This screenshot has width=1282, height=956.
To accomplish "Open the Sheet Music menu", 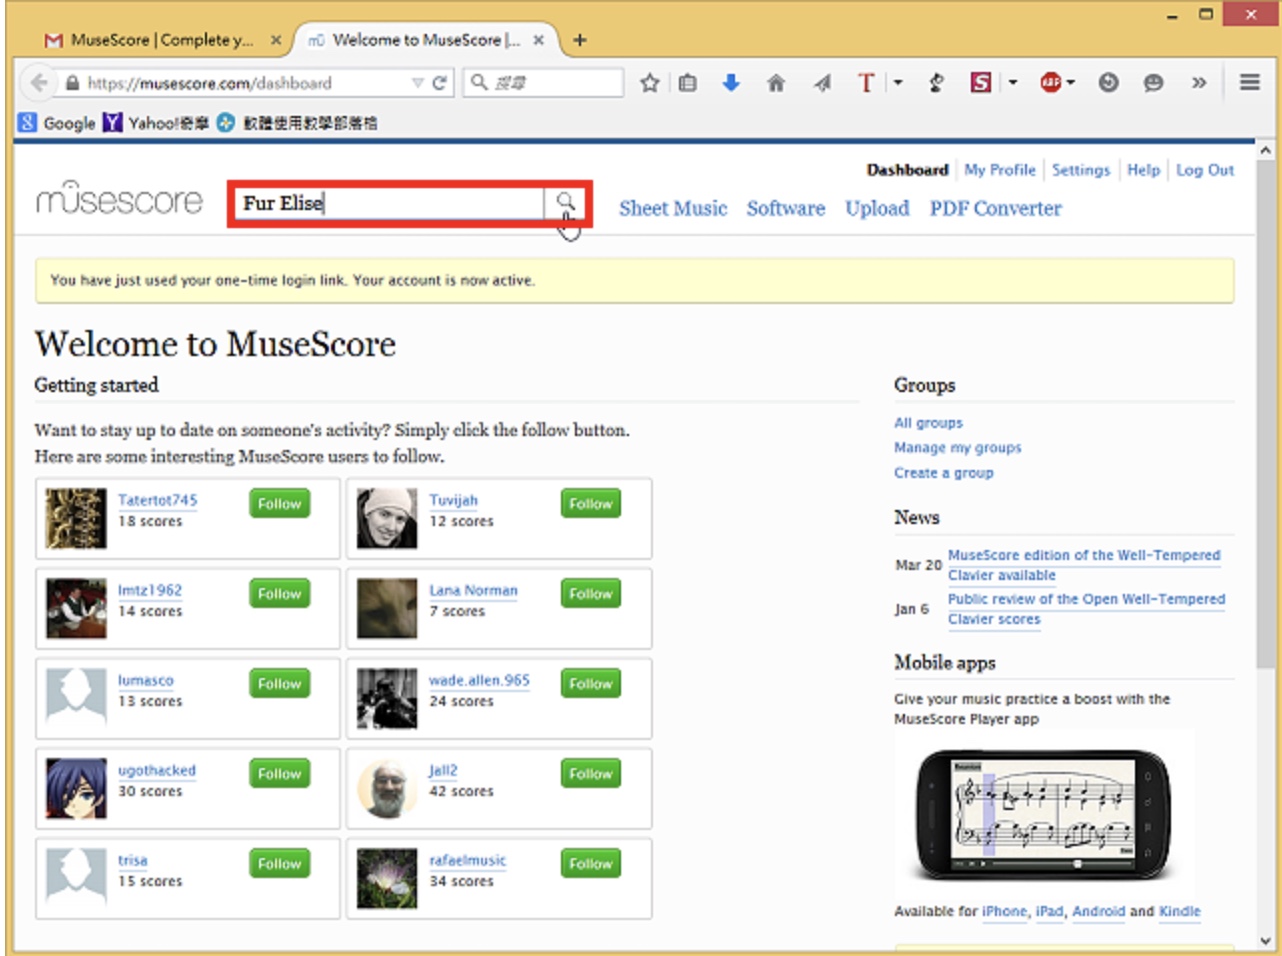I will [x=673, y=208].
